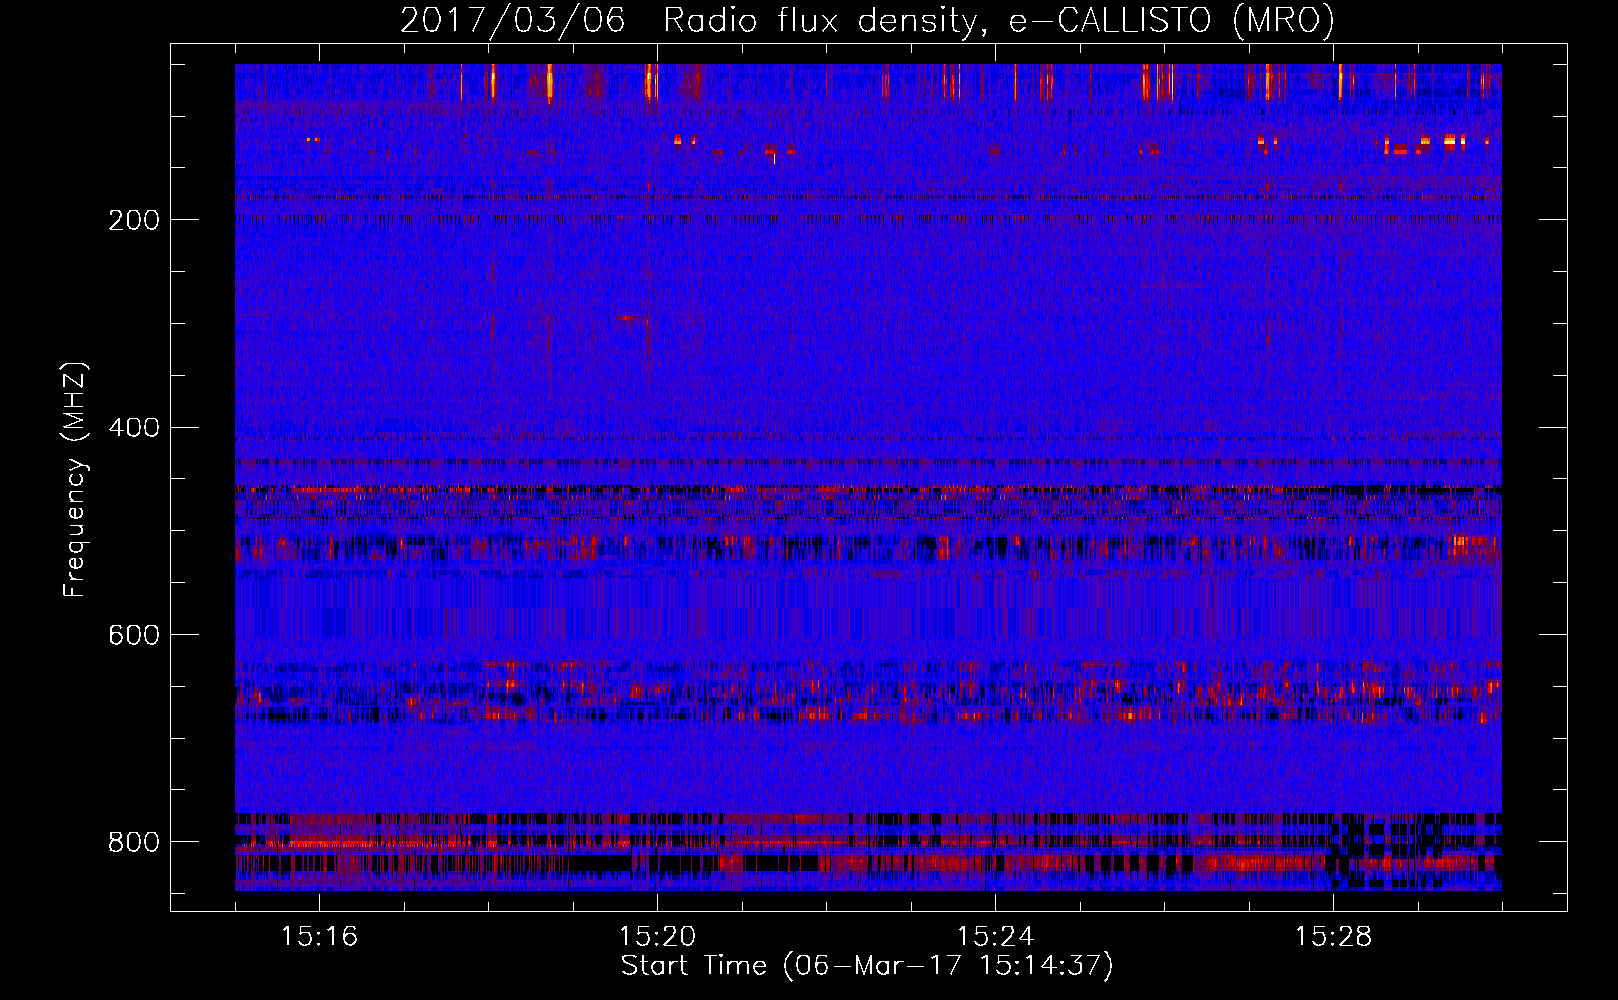The height and width of the screenshot is (1000, 1618).
Task: Click the 15:24 time tick label
Action: (x=995, y=937)
